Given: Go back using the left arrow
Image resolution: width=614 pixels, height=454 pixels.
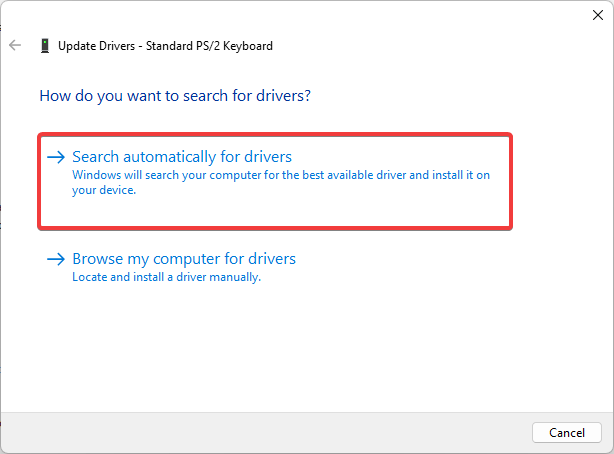Looking at the screenshot, I should (x=15, y=45).
